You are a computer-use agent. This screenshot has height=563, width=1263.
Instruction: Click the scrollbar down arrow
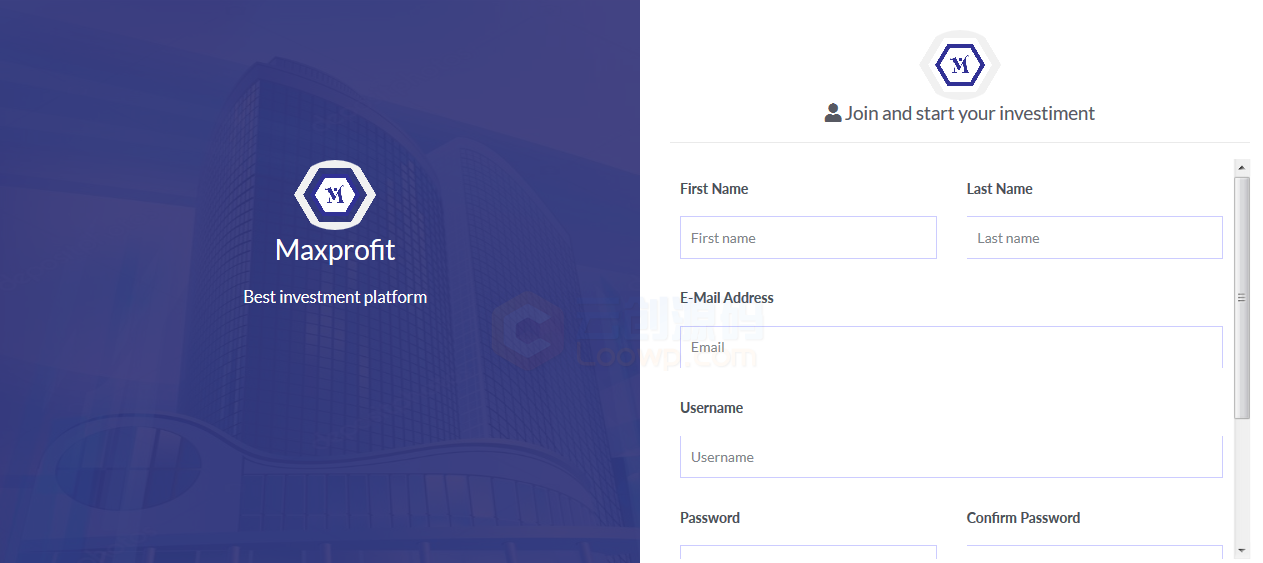point(1242,550)
